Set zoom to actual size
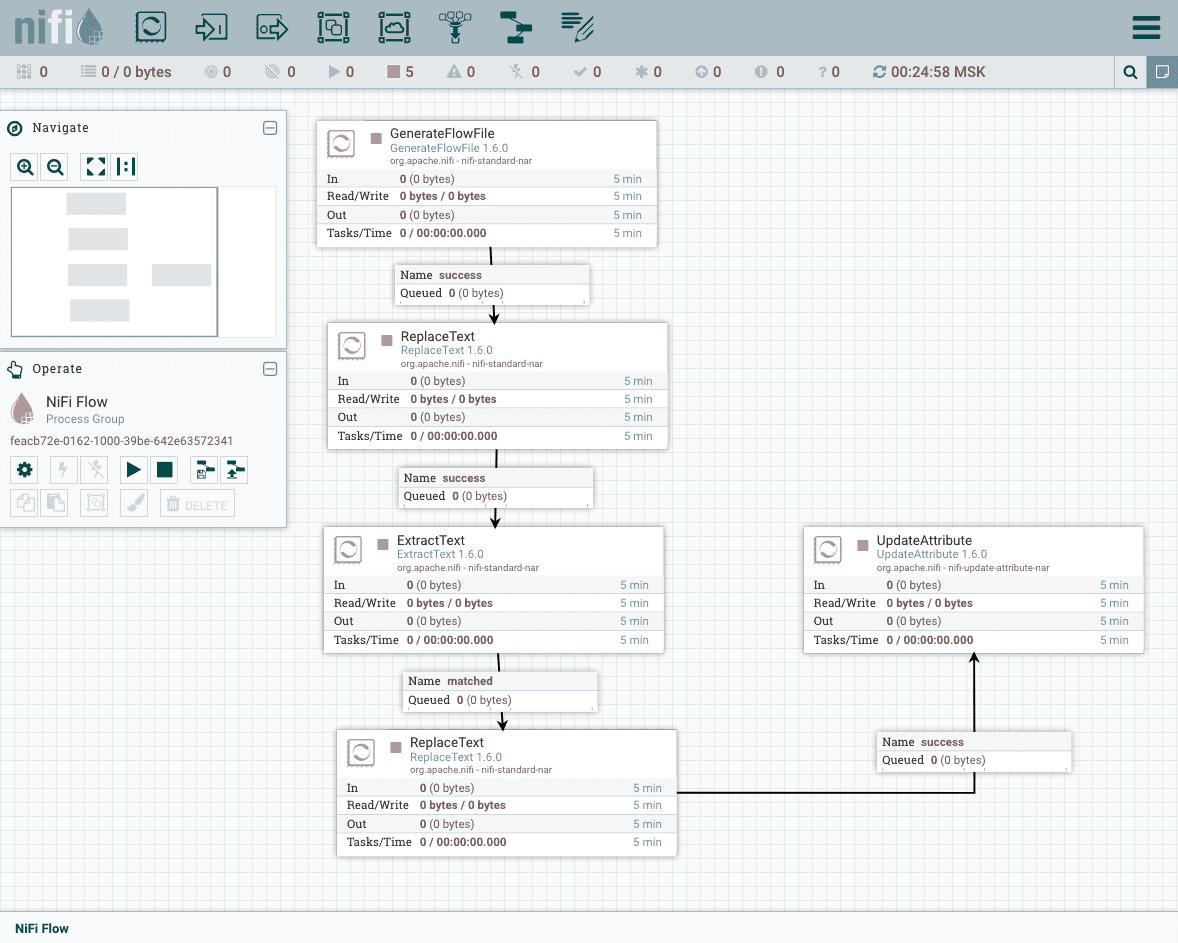Screen dimensions: 1178x943 click(x=125, y=167)
